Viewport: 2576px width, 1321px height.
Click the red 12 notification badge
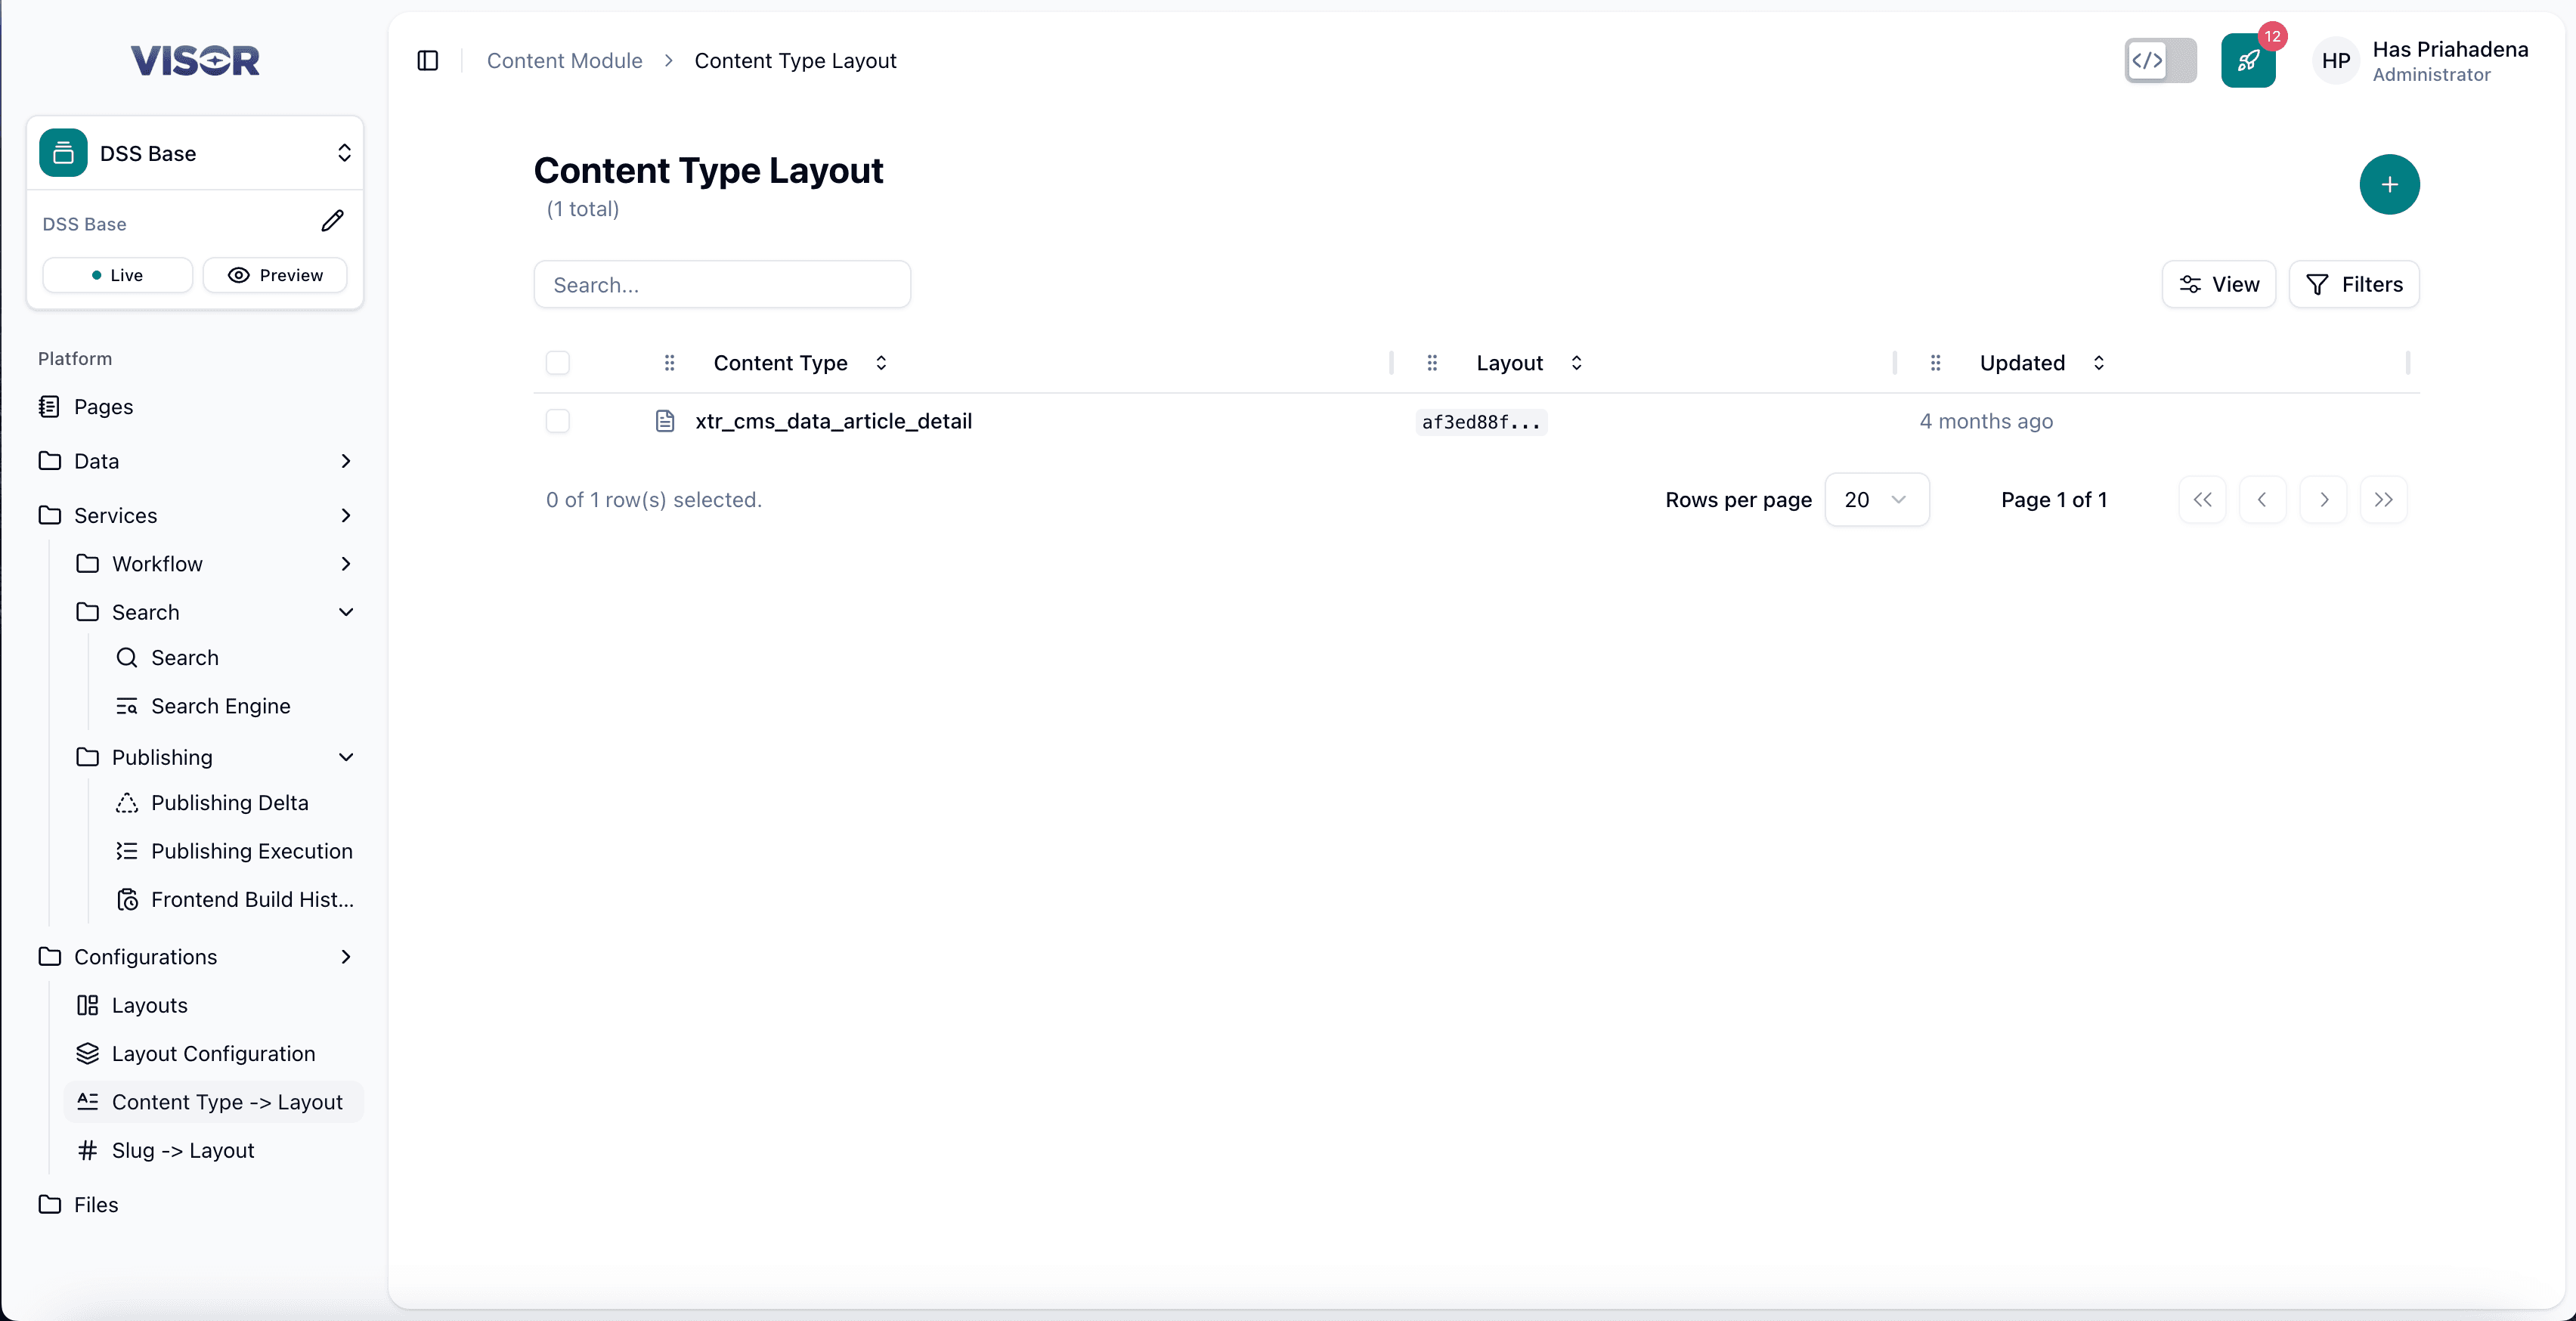tap(2272, 36)
